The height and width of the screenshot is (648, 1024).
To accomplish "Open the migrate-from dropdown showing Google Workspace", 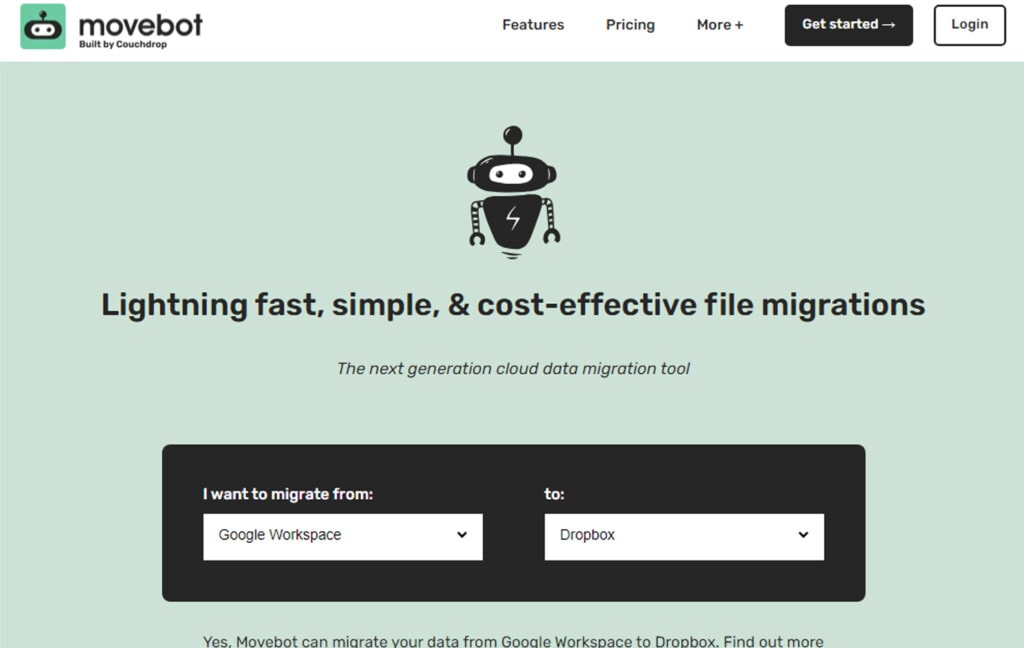I will coord(343,536).
